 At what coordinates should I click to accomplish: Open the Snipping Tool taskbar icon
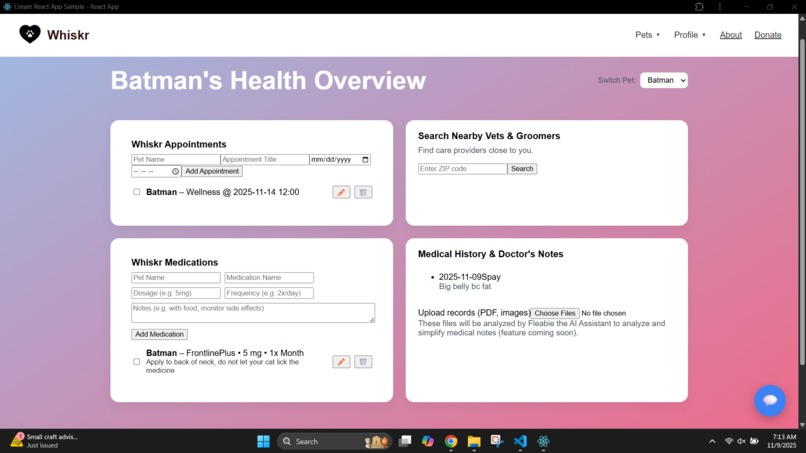pos(497,441)
